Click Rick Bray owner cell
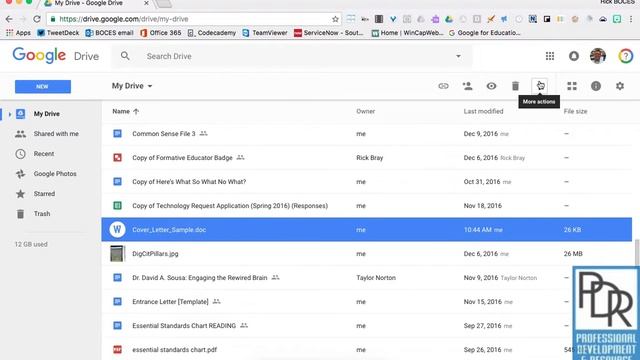This screenshot has width=640, height=360. 369,158
